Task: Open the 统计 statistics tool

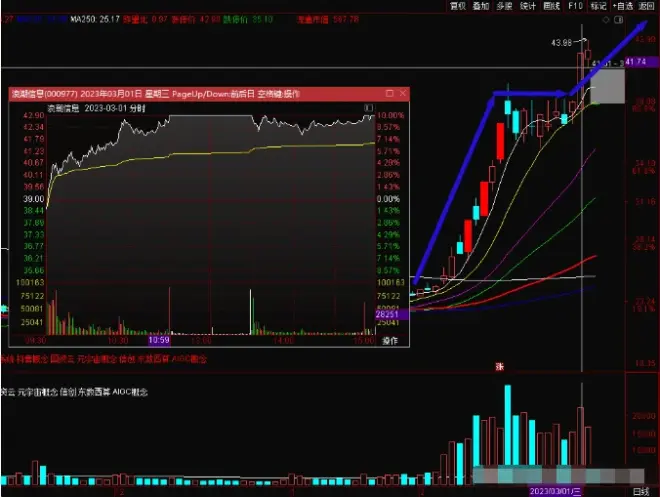Action: point(528,5)
